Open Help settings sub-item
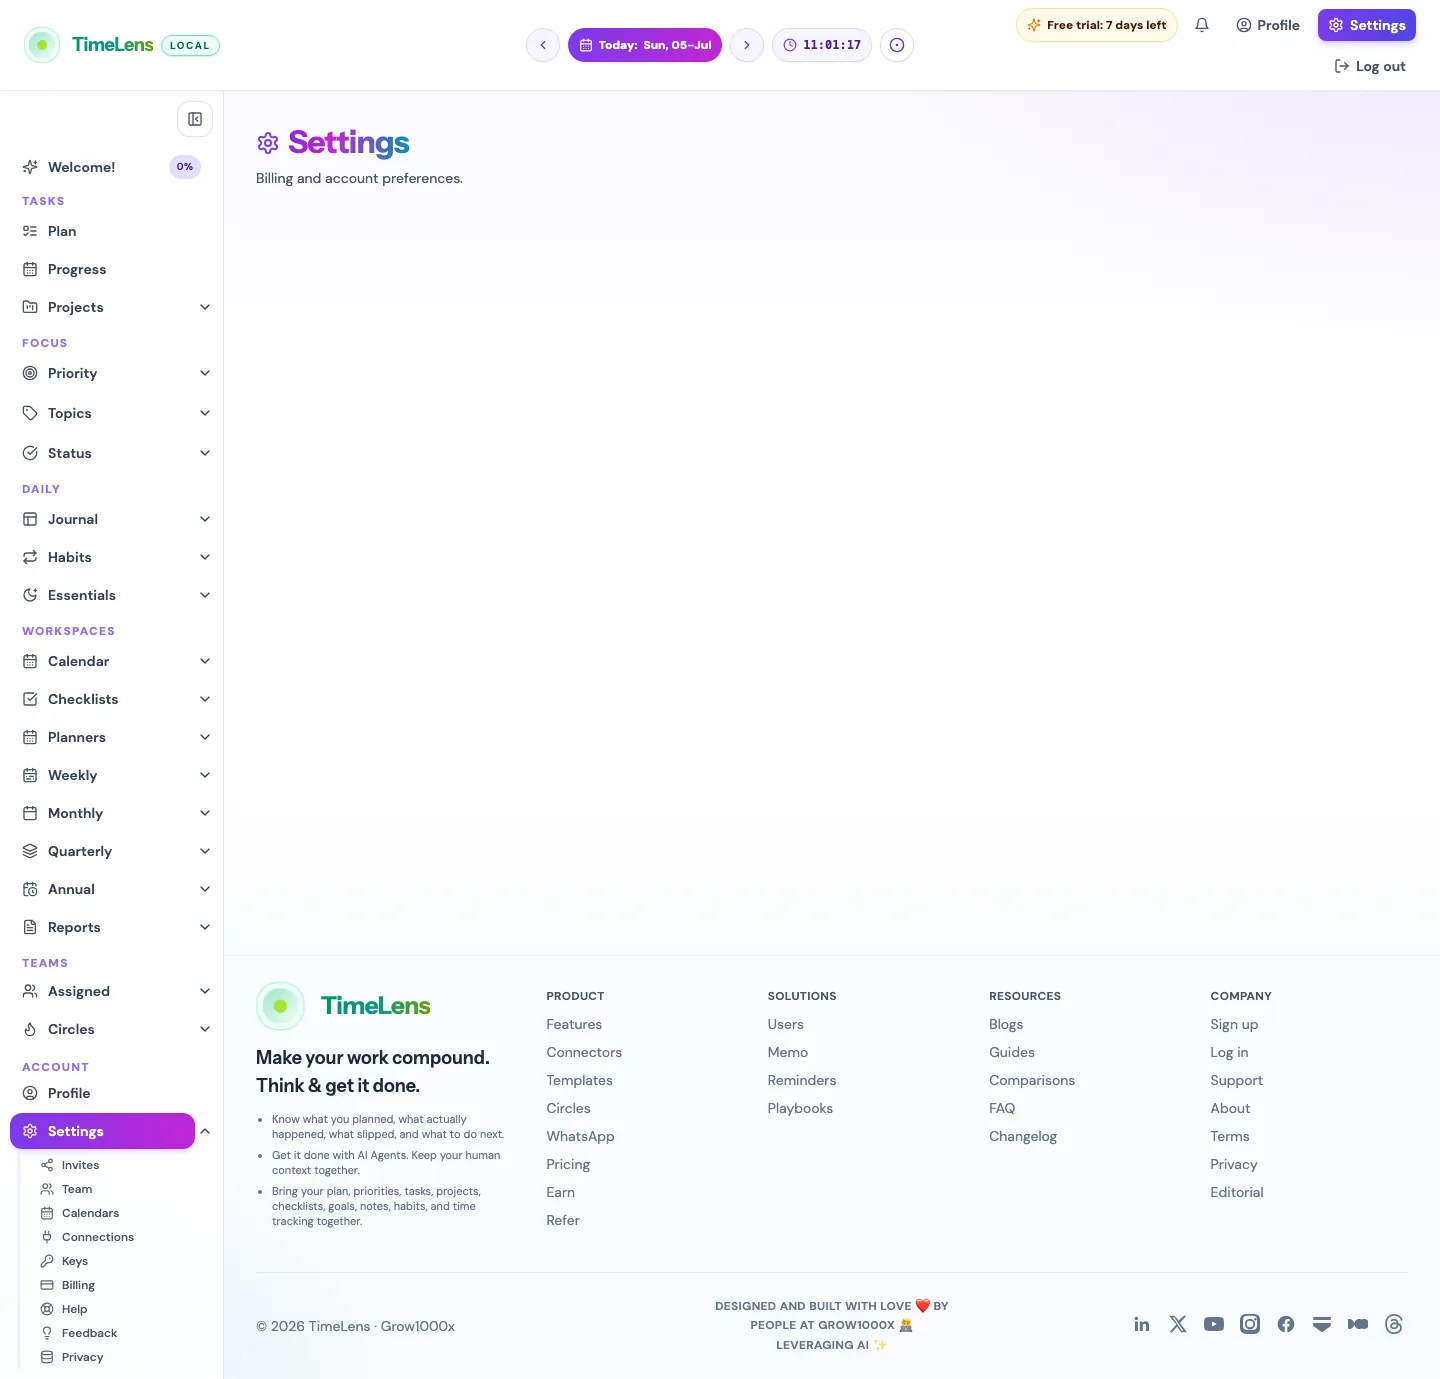The image size is (1440, 1379). pos(74,1309)
